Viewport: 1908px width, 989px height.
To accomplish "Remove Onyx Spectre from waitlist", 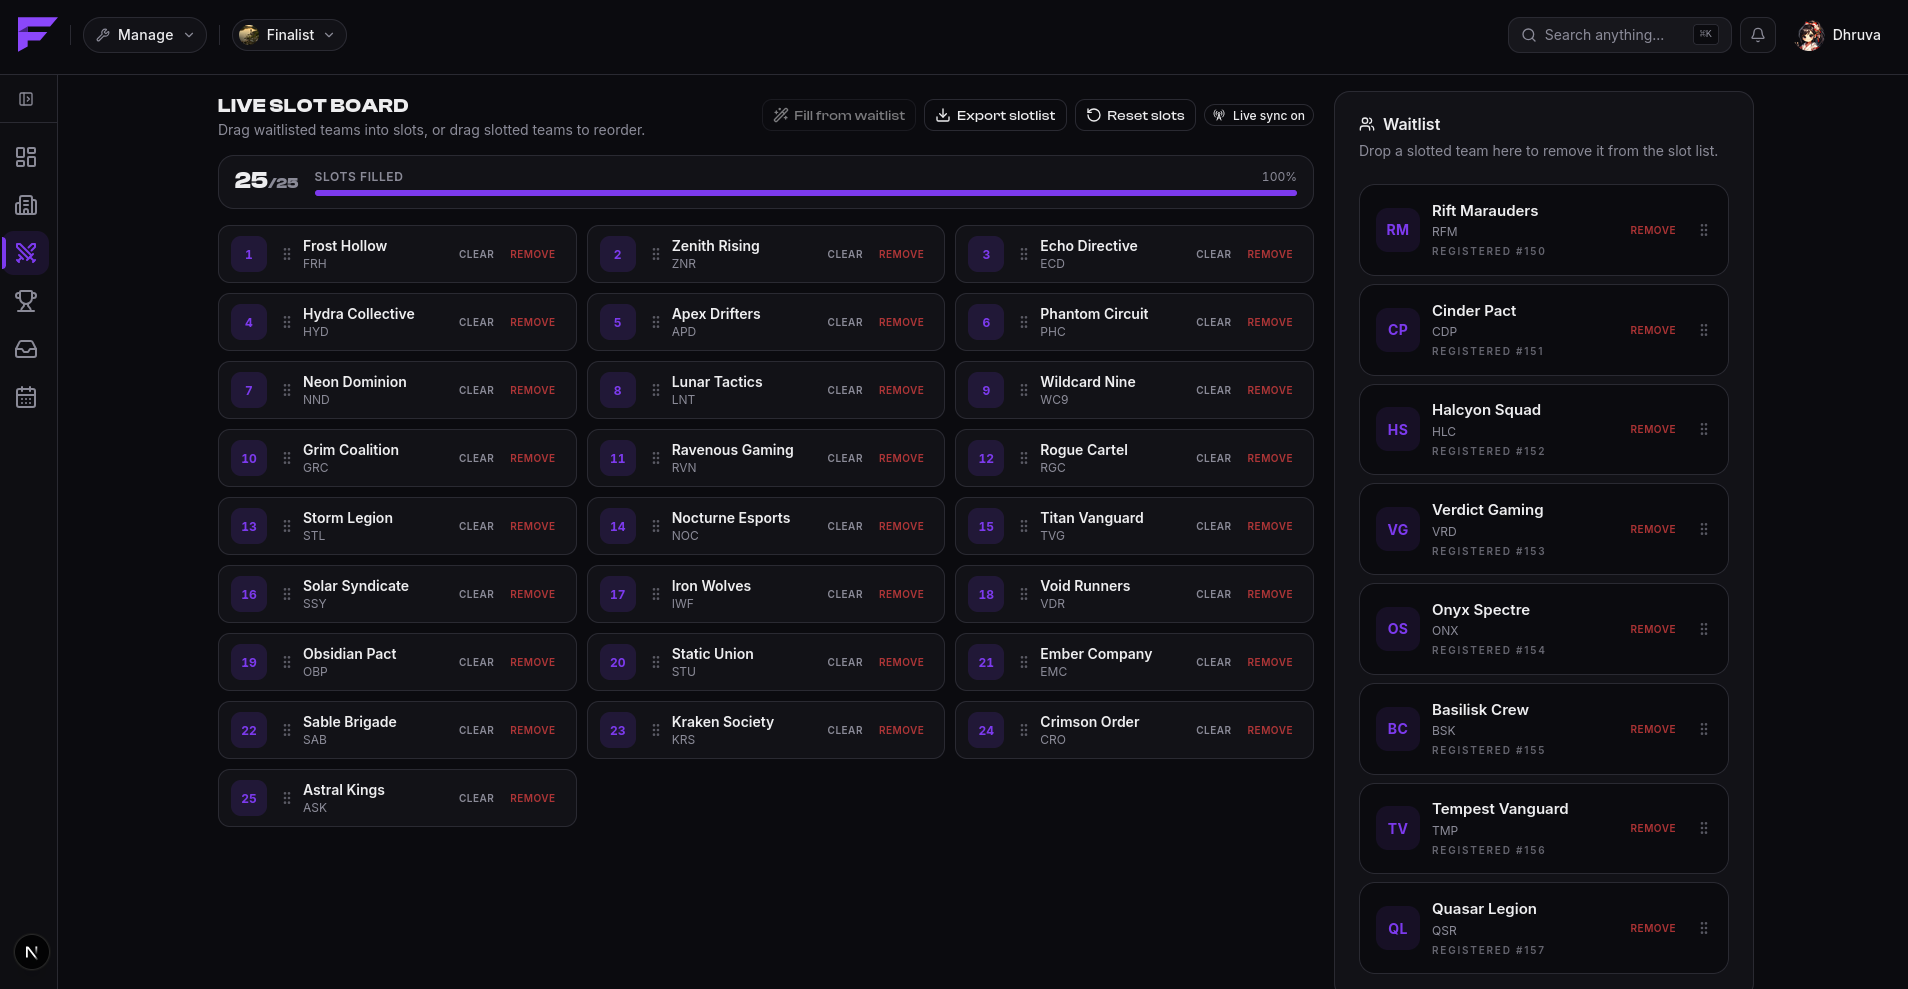I will click(x=1653, y=629).
